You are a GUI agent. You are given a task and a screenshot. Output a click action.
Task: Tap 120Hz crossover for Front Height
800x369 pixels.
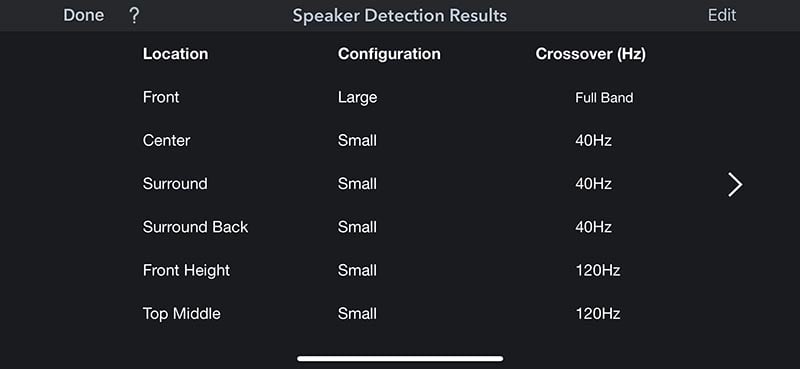[x=598, y=270]
